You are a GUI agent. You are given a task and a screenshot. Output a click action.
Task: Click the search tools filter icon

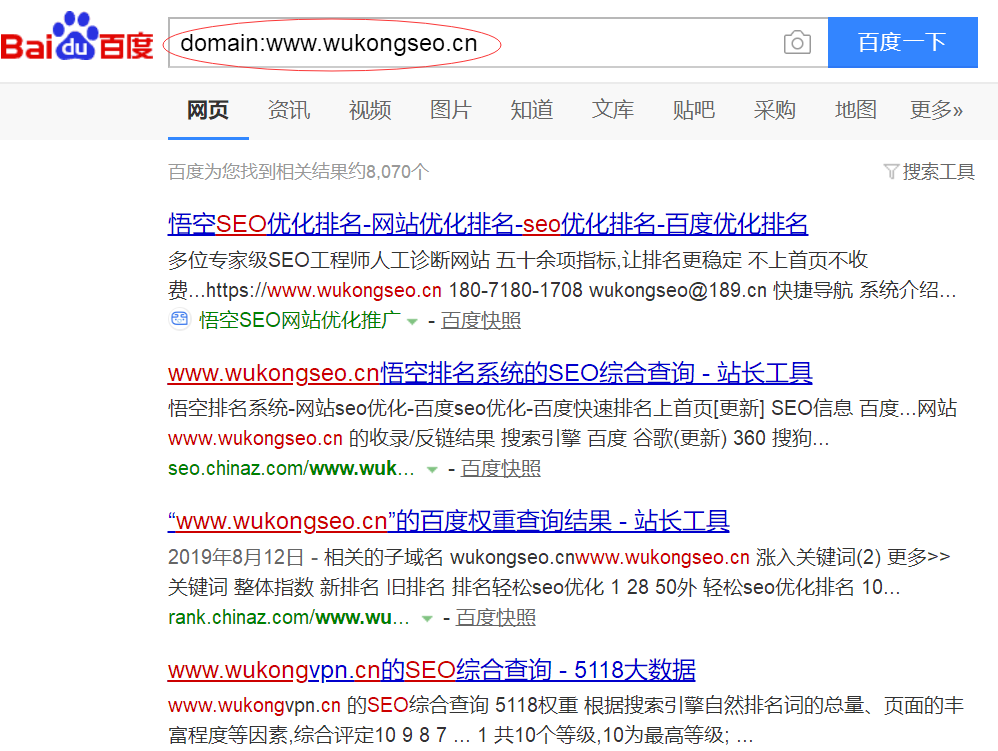click(x=891, y=172)
